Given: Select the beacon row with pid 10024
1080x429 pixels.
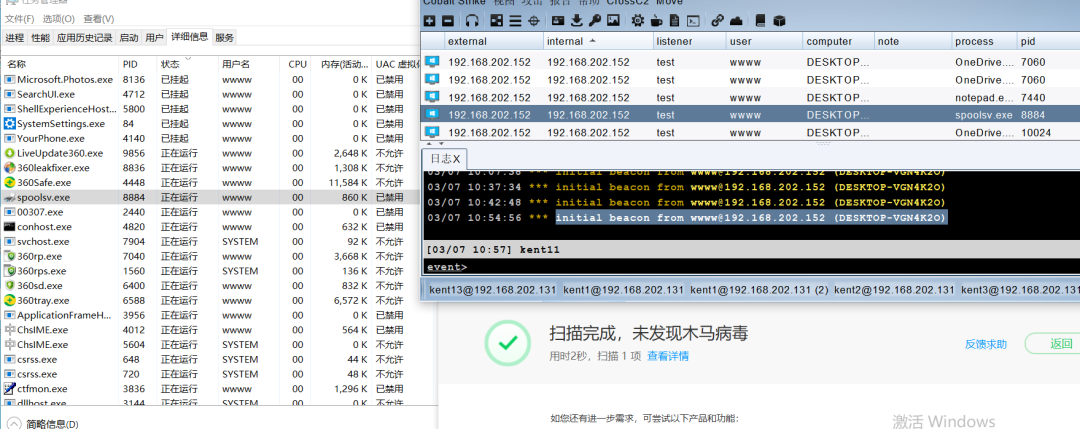Looking at the screenshot, I should 750,132.
